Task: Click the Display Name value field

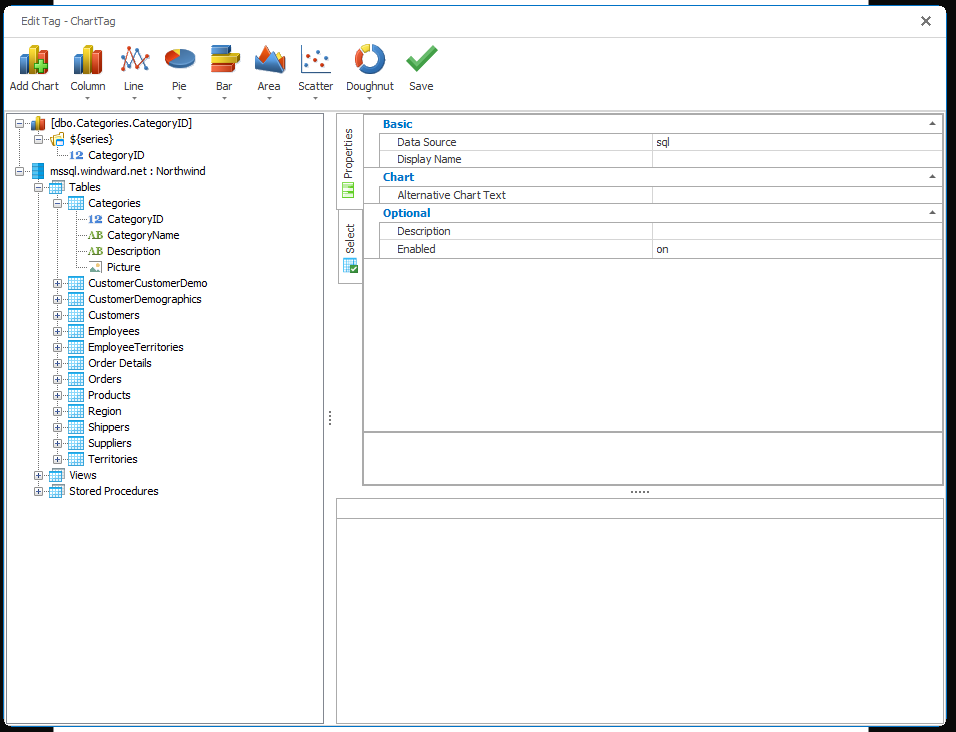Action: pyautogui.click(x=797, y=159)
